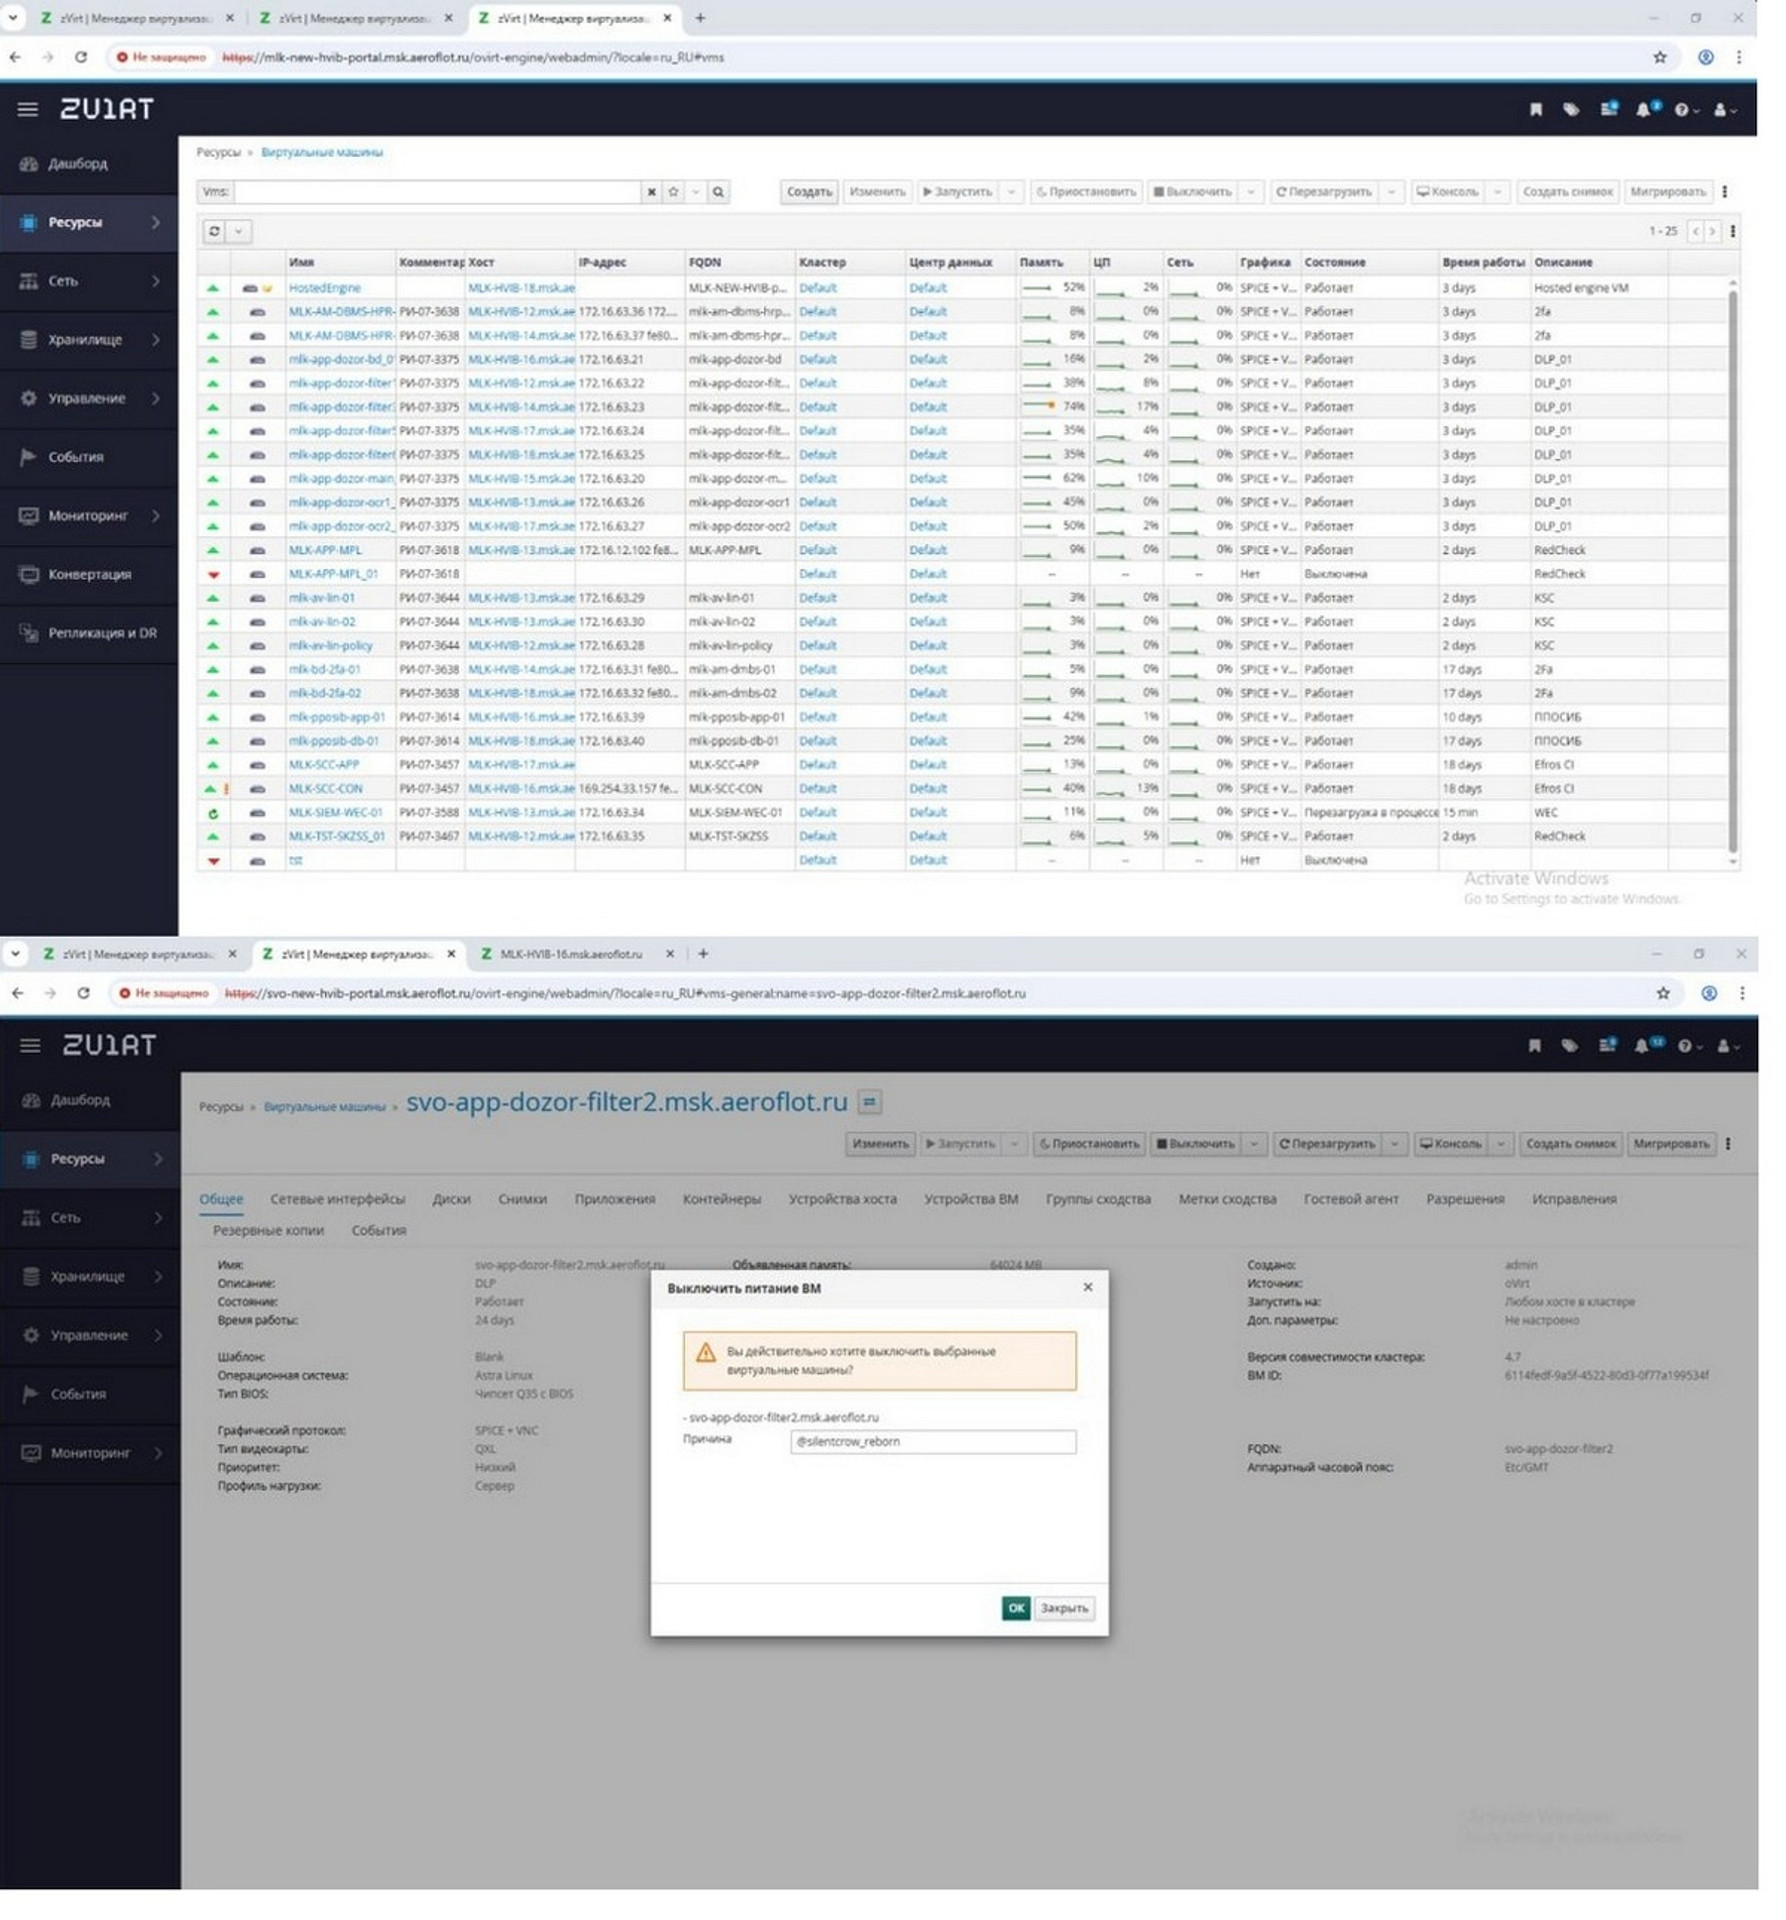Open MLK-SIEM-WEC-01 VM link in table
This screenshot has height=1920, width=1786.
[x=335, y=813]
